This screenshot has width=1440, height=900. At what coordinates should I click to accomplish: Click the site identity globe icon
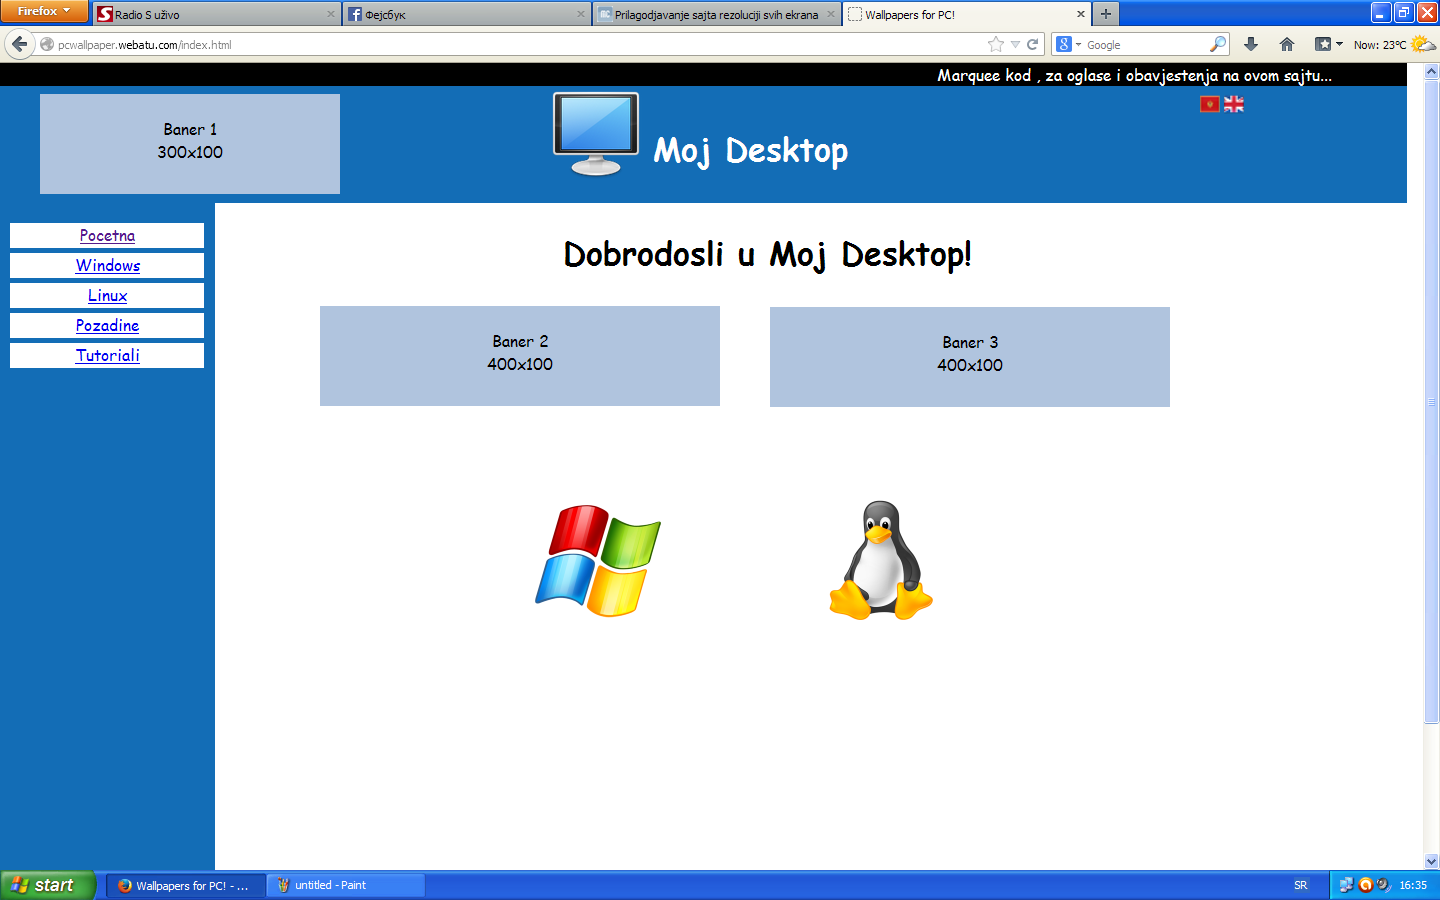[46, 44]
